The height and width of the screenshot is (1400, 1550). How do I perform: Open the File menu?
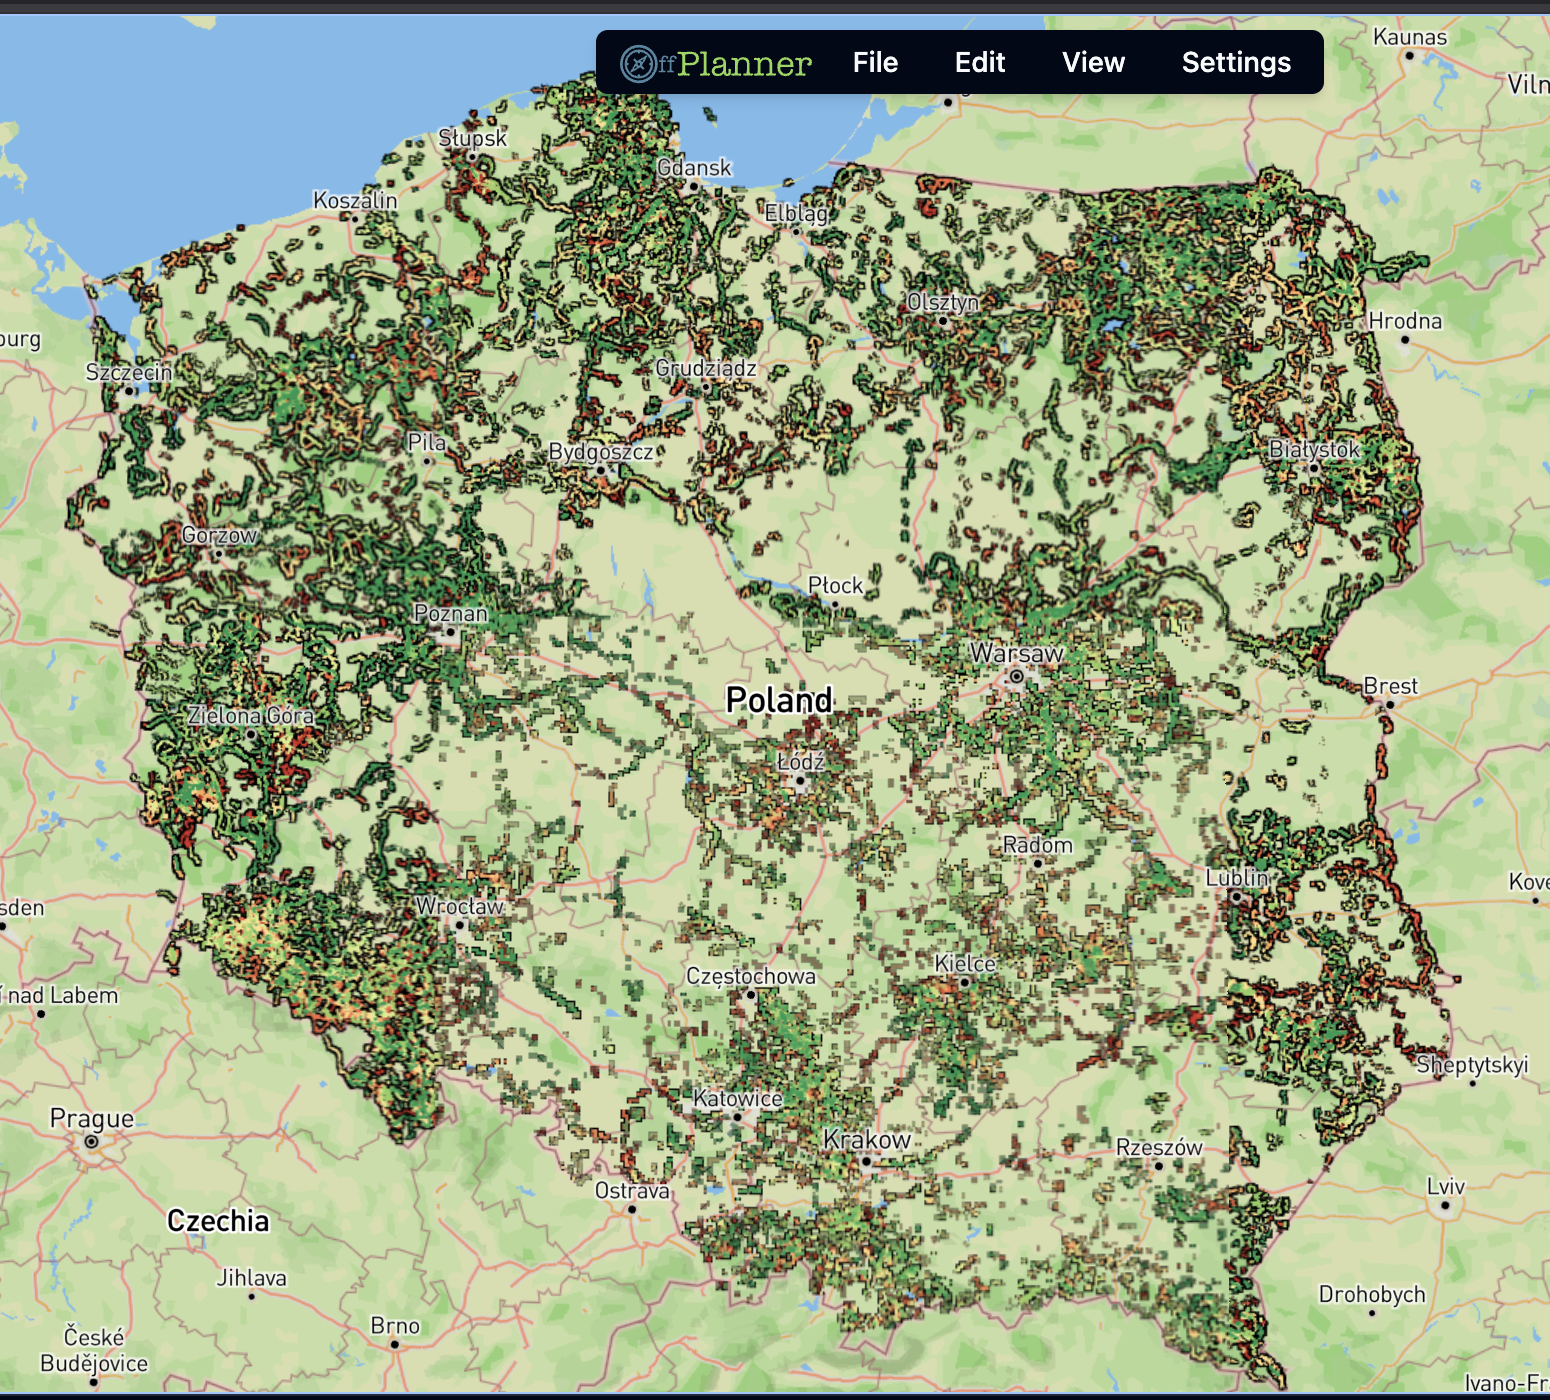875,63
